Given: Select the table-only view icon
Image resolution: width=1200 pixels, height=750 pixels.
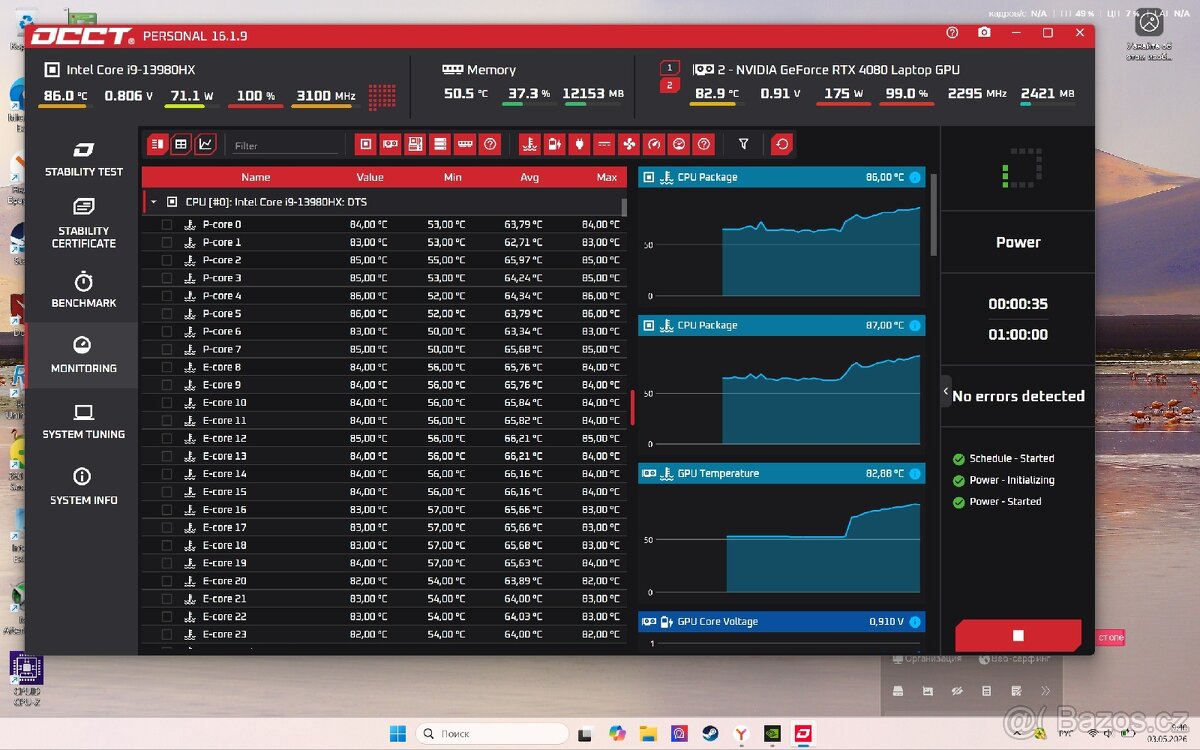Looking at the screenshot, I should click(x=181, y=144).
